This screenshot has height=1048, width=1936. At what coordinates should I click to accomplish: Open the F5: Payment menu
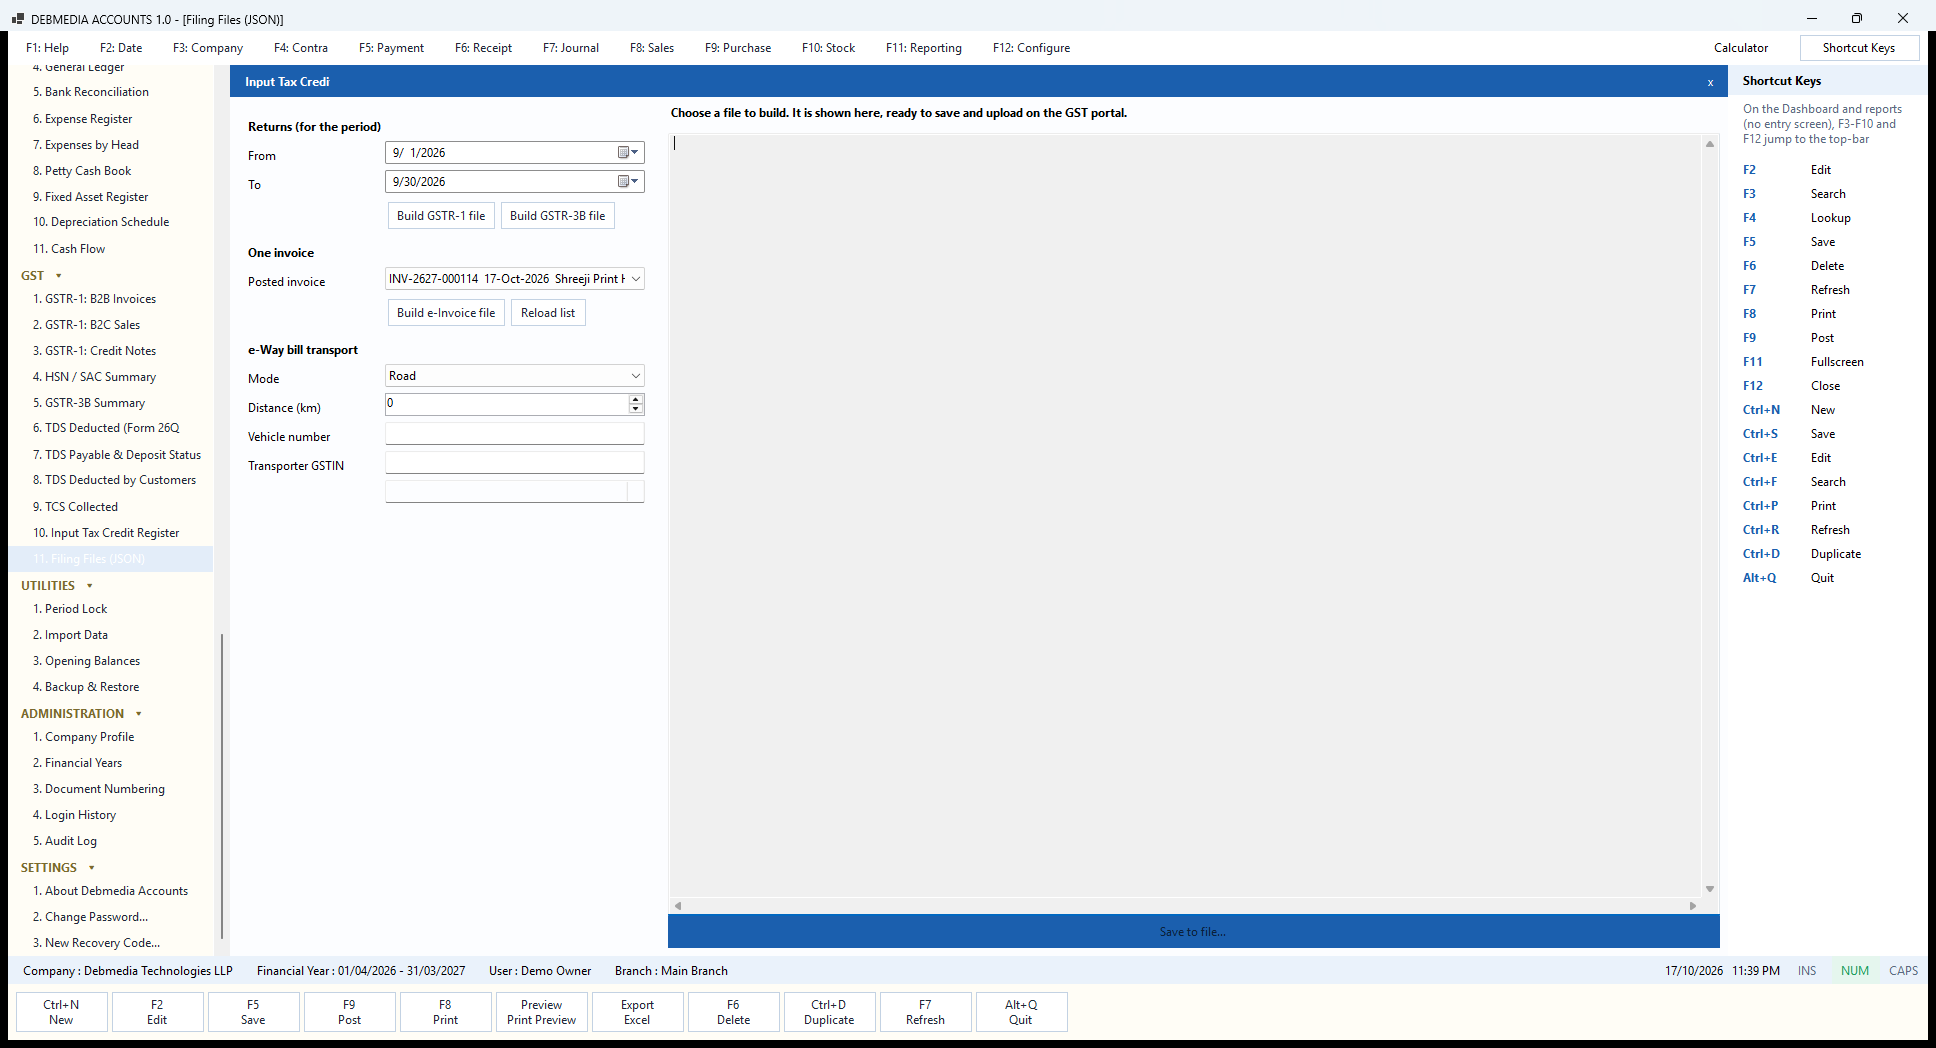coord(391,48)
